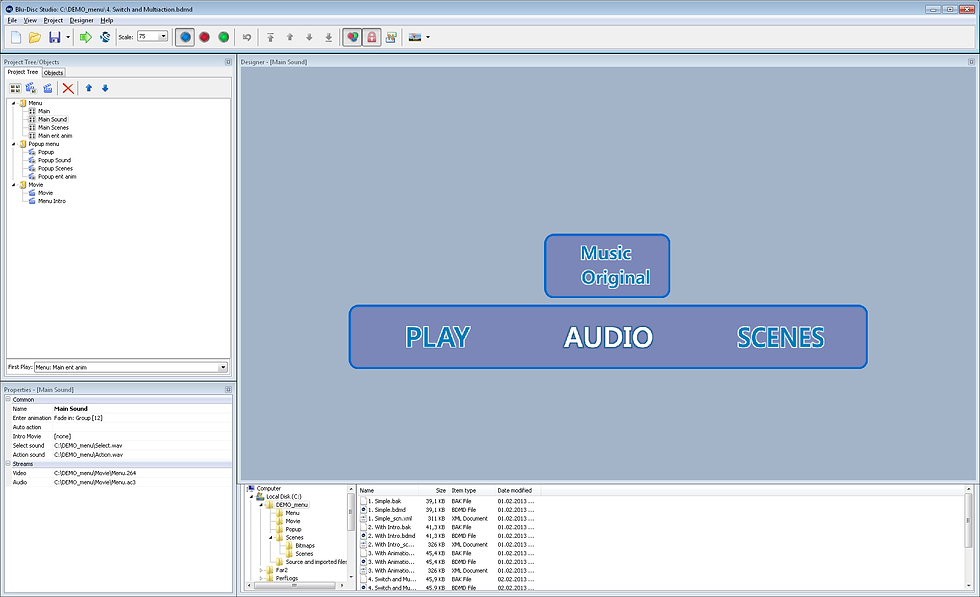Collapse the Streams properties section
Image resolution: width=980 pixels, height=597 pixels.
tap(8, 464)
